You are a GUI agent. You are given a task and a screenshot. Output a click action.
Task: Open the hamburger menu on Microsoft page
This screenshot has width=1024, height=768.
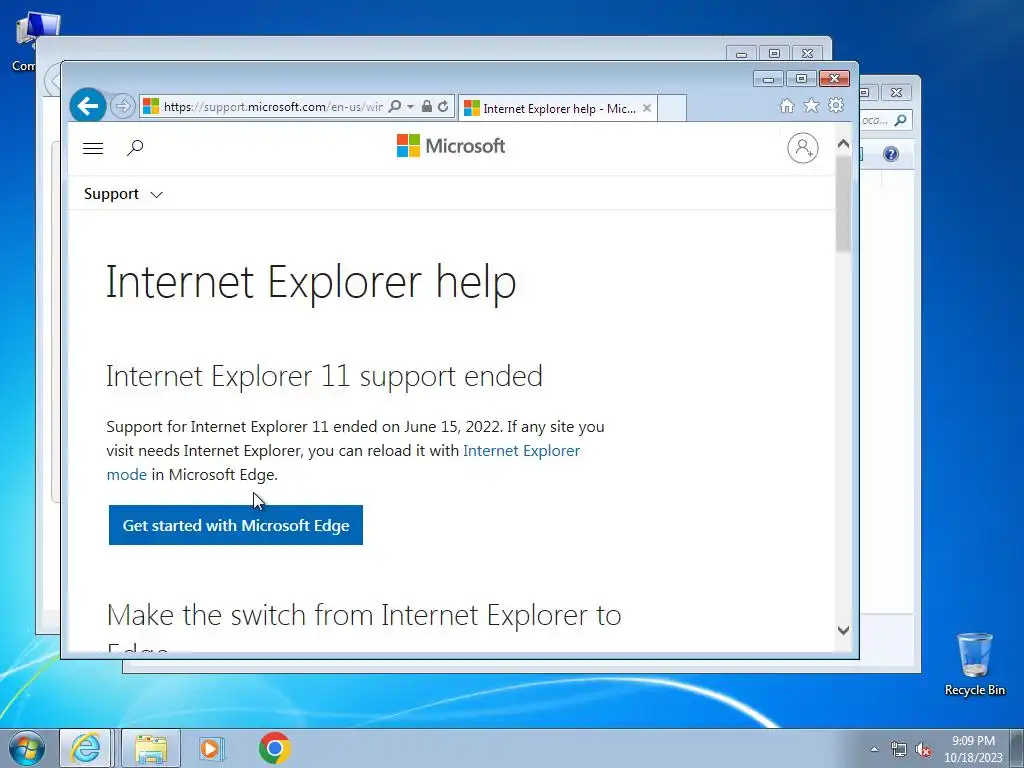(x=93, y=148)
